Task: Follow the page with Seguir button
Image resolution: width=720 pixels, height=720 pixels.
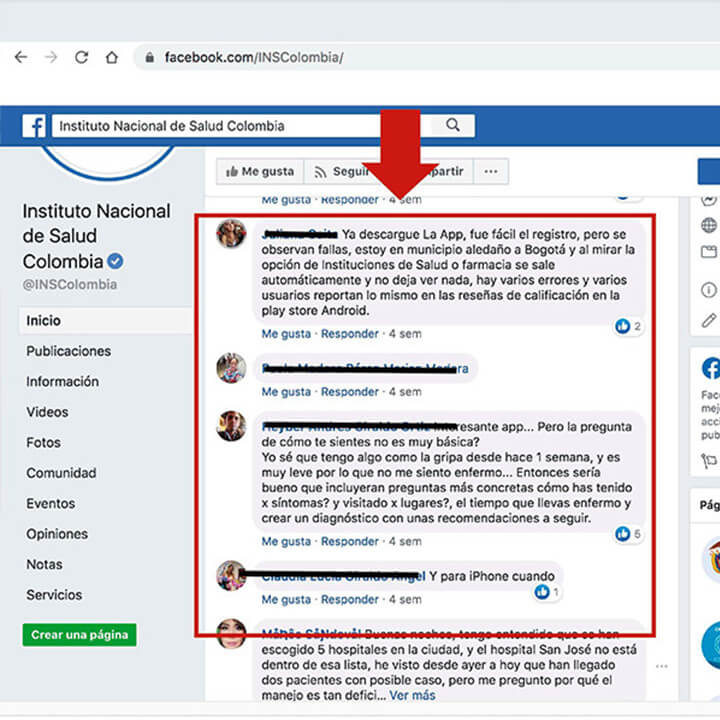Action: [342, 172]
